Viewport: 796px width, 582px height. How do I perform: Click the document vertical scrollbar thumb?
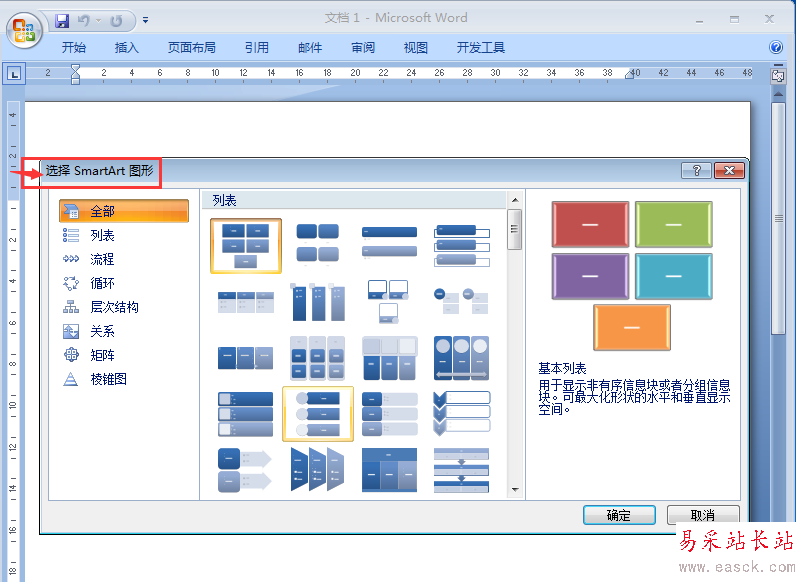[x=778, y=218]
